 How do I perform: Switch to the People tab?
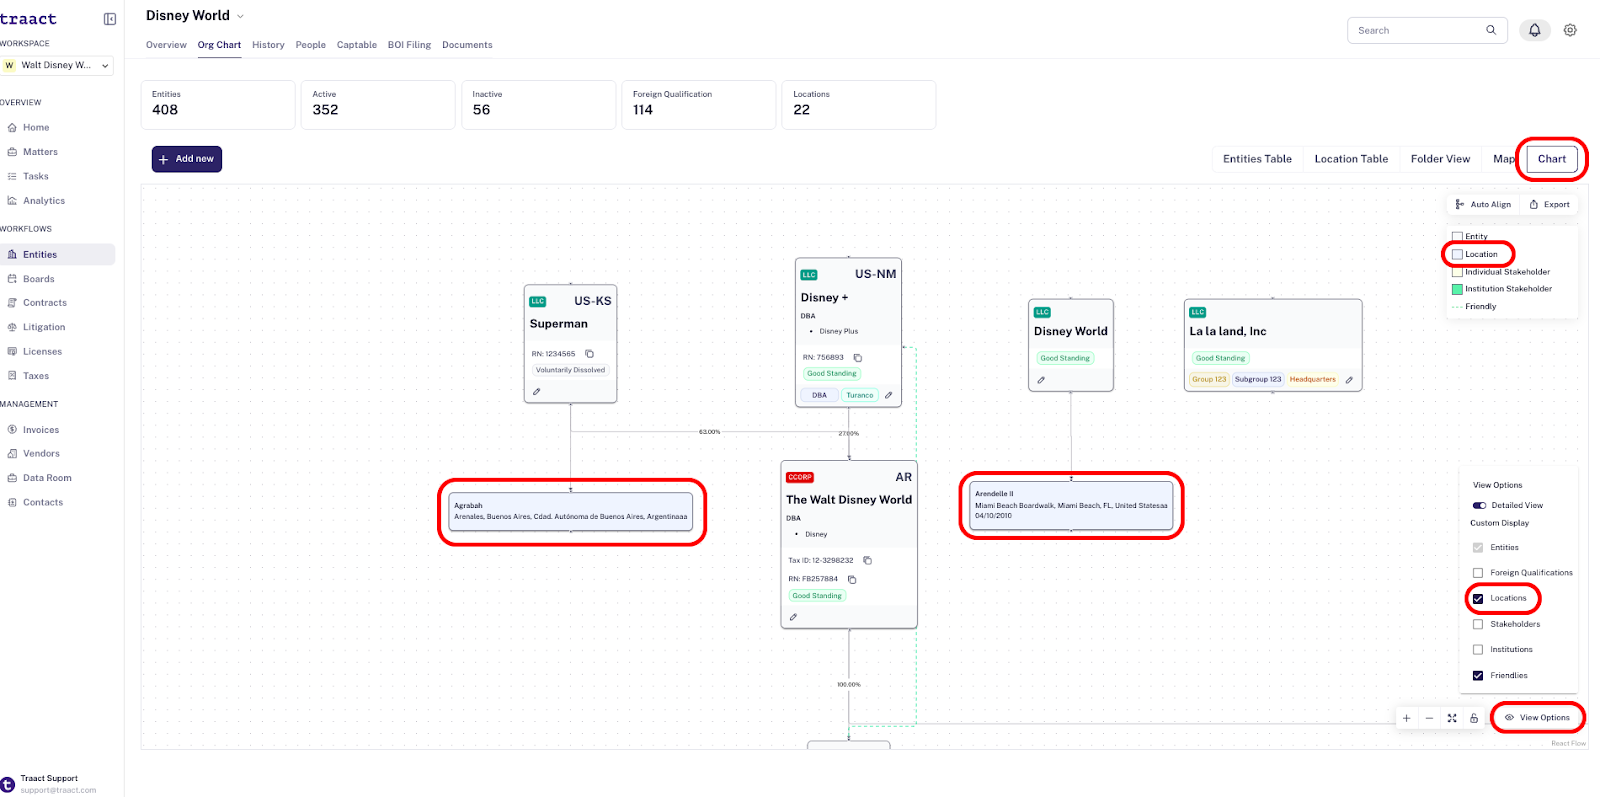(x=311, y=45)
